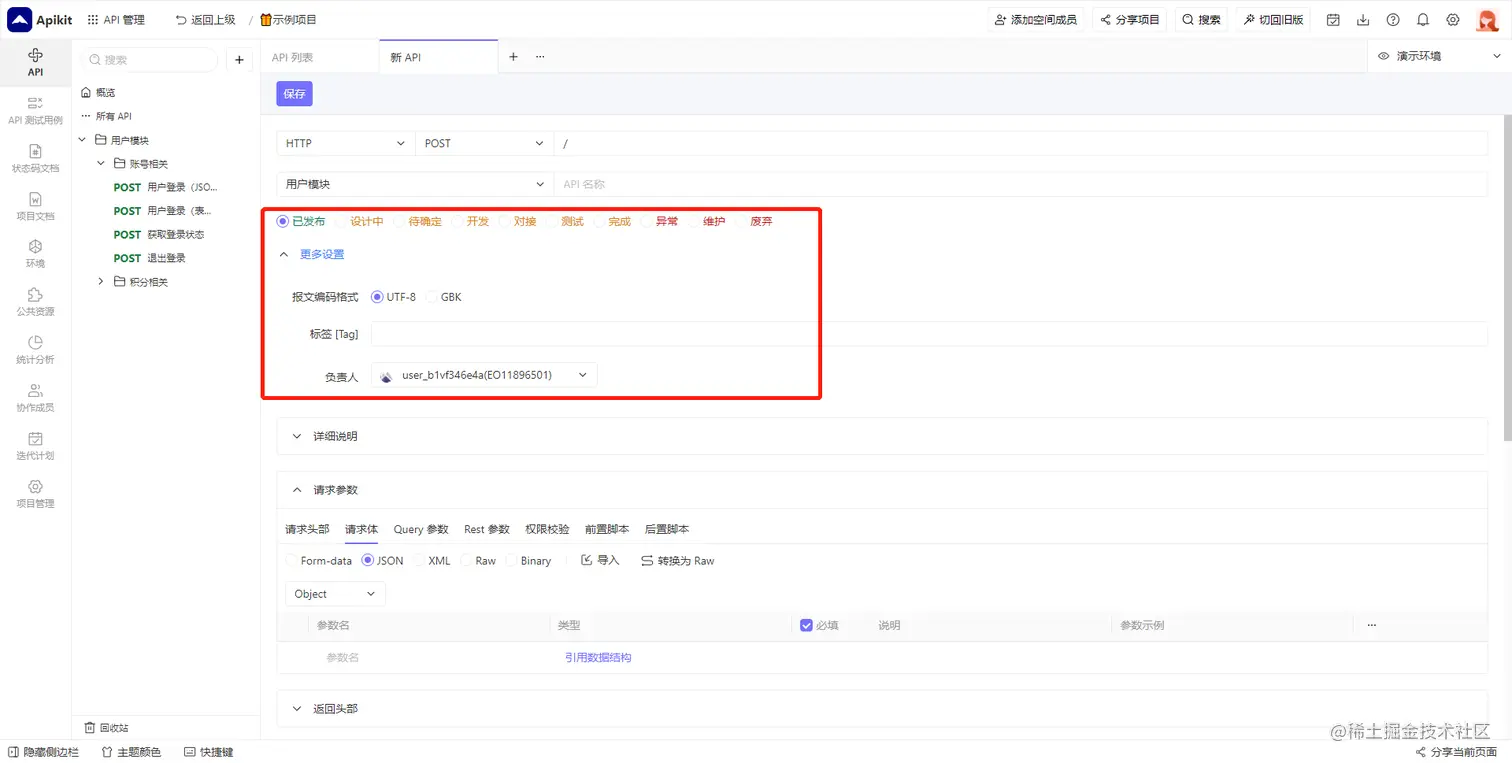Open the 演示环境 environment dropdown
The width and height of the screenshot is (1512, 763).
[x=1439, y=56]
